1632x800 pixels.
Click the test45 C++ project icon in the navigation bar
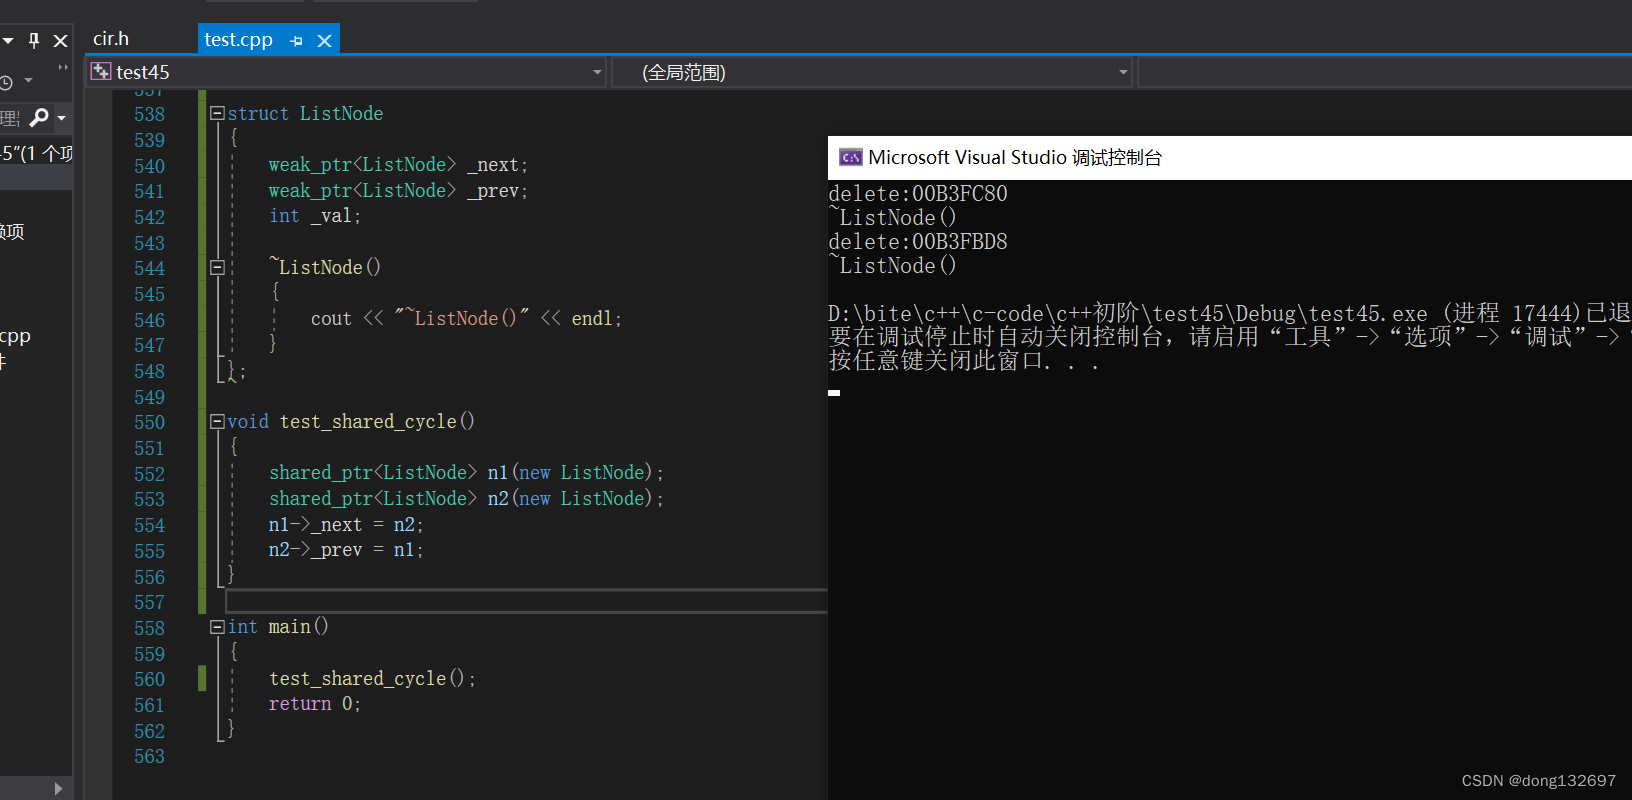point(101,72)
